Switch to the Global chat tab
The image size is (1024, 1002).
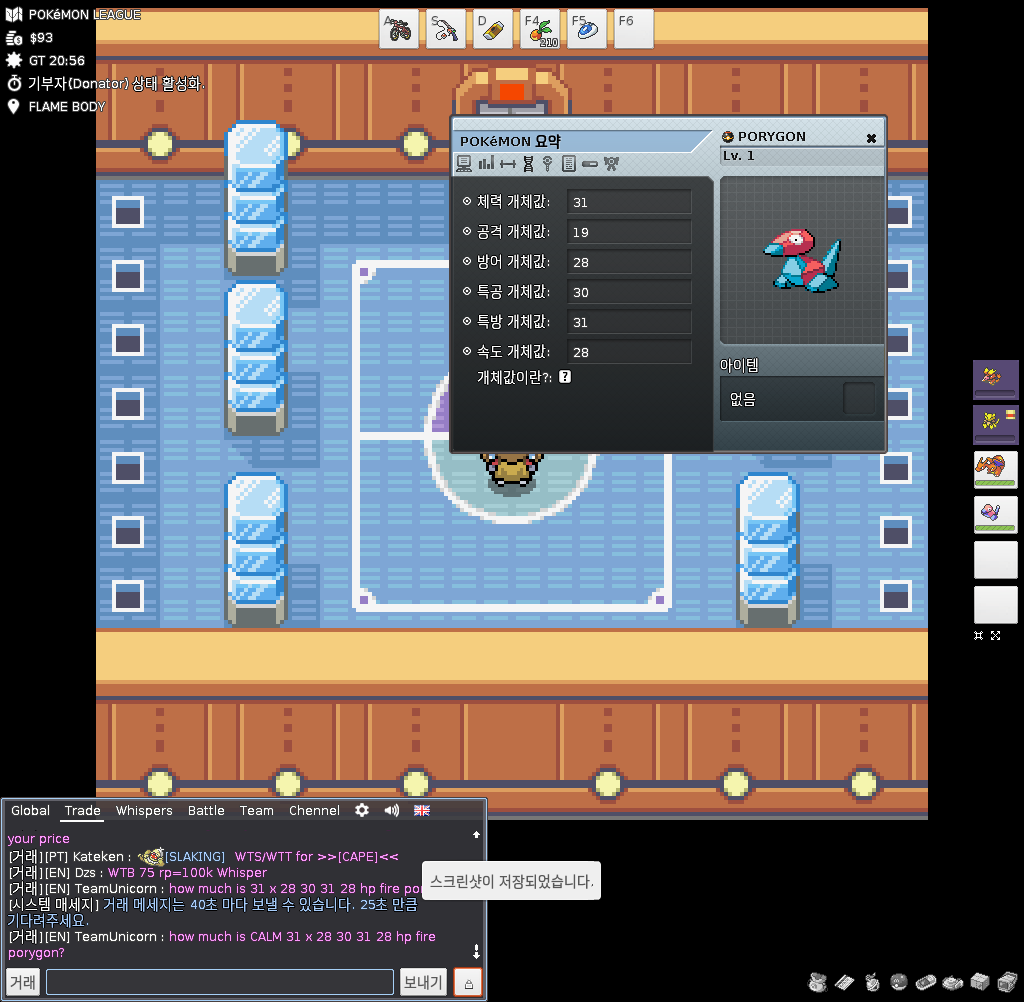31,810
